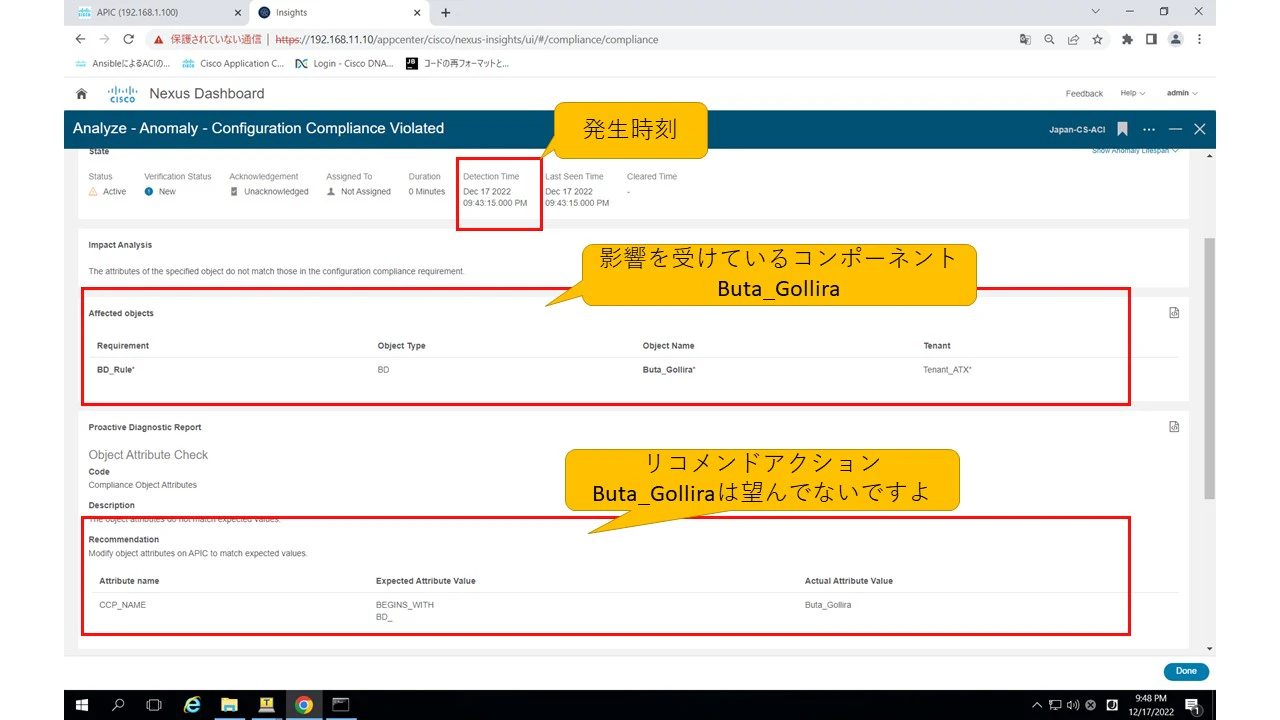Click the Done button
The image size is (1280, 720).
click(1186, 671)
